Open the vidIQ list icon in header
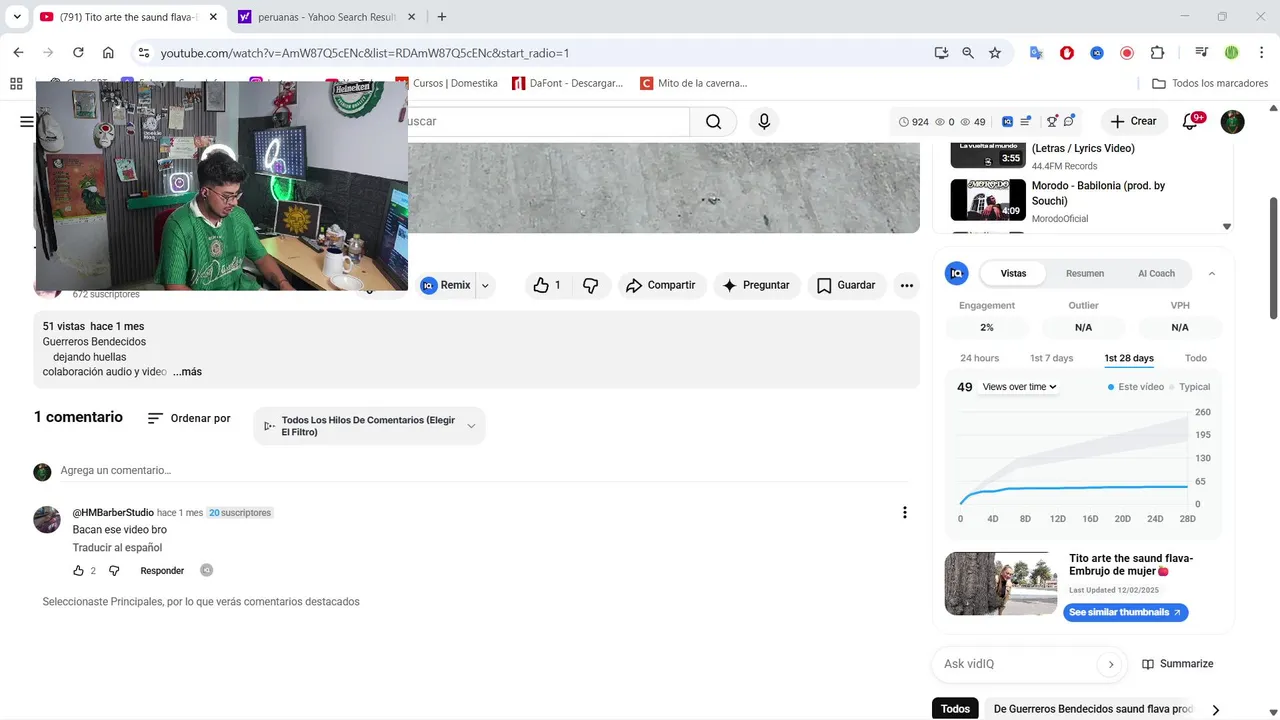The height and width of the screenshot is (720, 1280). click(x=1026, y=122)
